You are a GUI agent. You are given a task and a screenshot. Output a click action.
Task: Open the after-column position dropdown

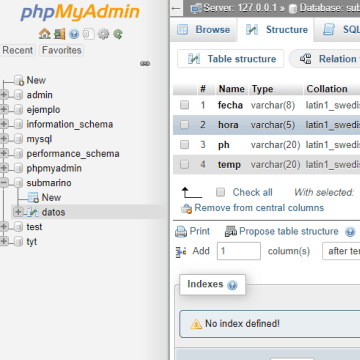tap(341, 251)
